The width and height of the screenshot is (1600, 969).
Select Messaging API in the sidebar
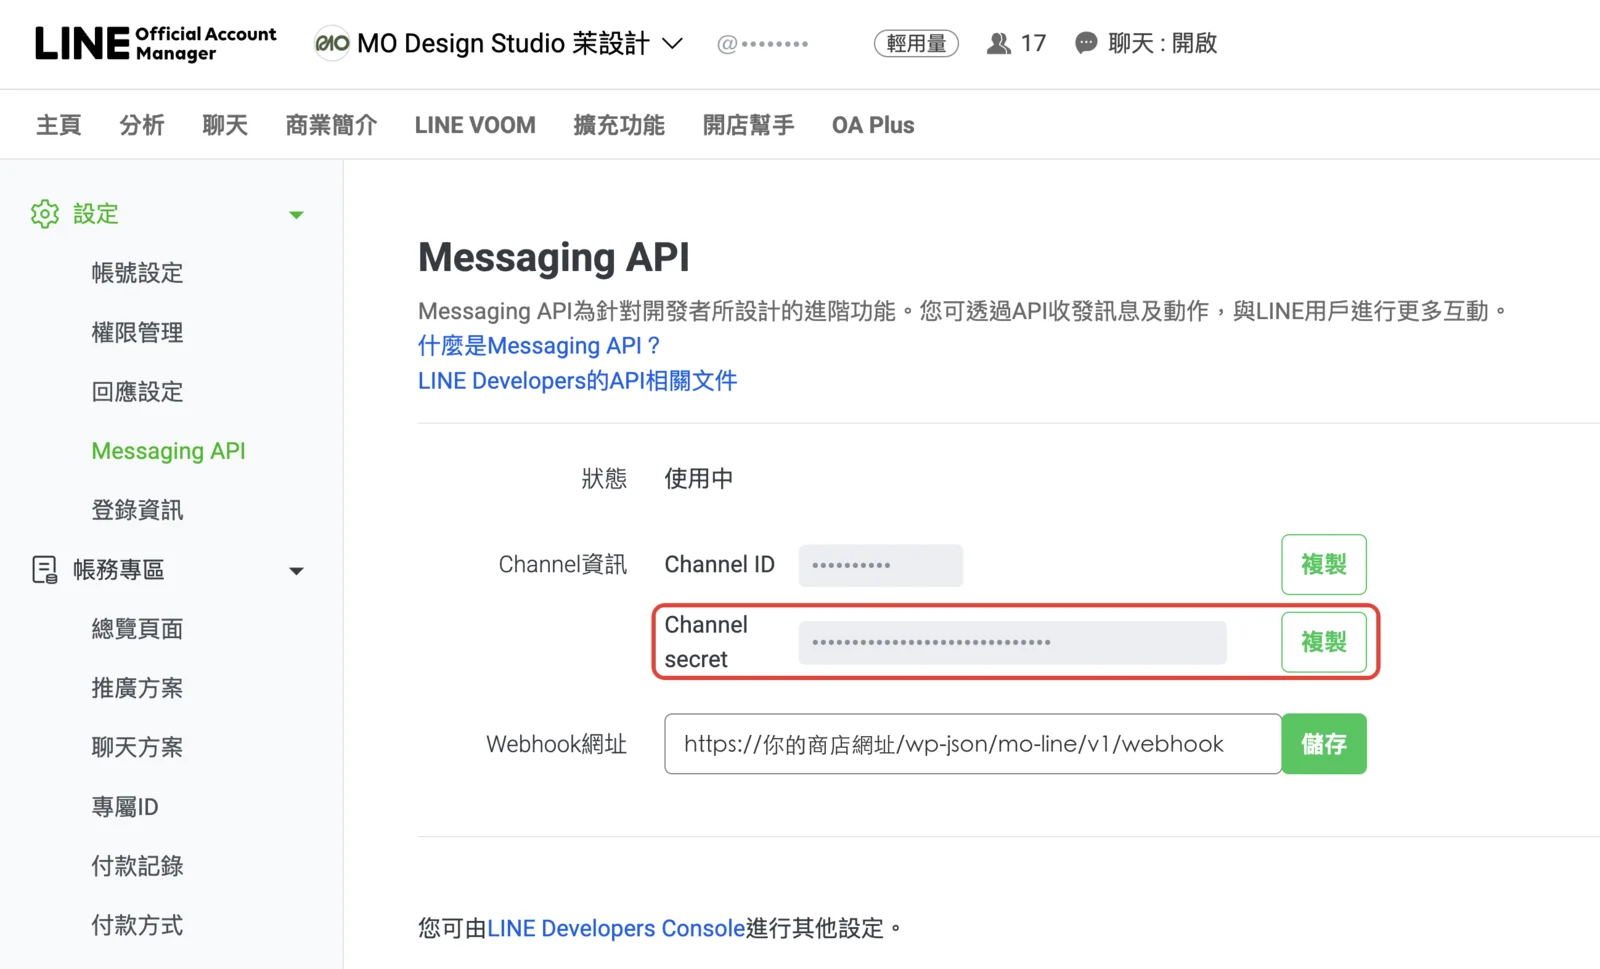coord(168,451)
